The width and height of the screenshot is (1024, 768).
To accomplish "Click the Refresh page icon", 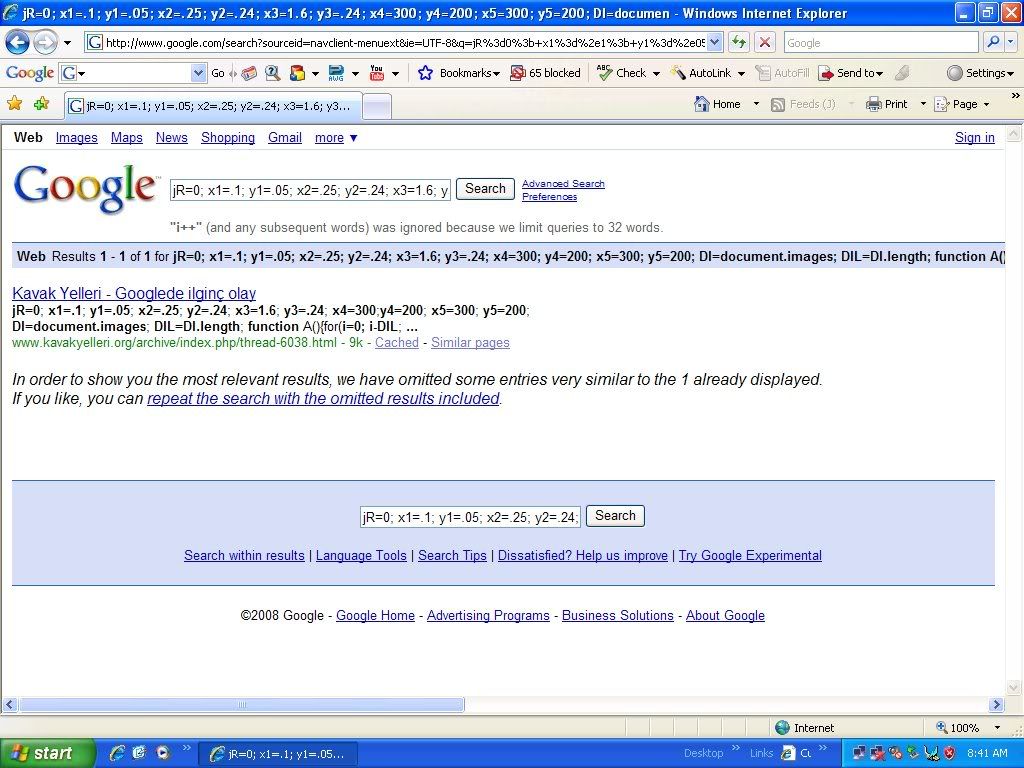I will click(739, 42).
